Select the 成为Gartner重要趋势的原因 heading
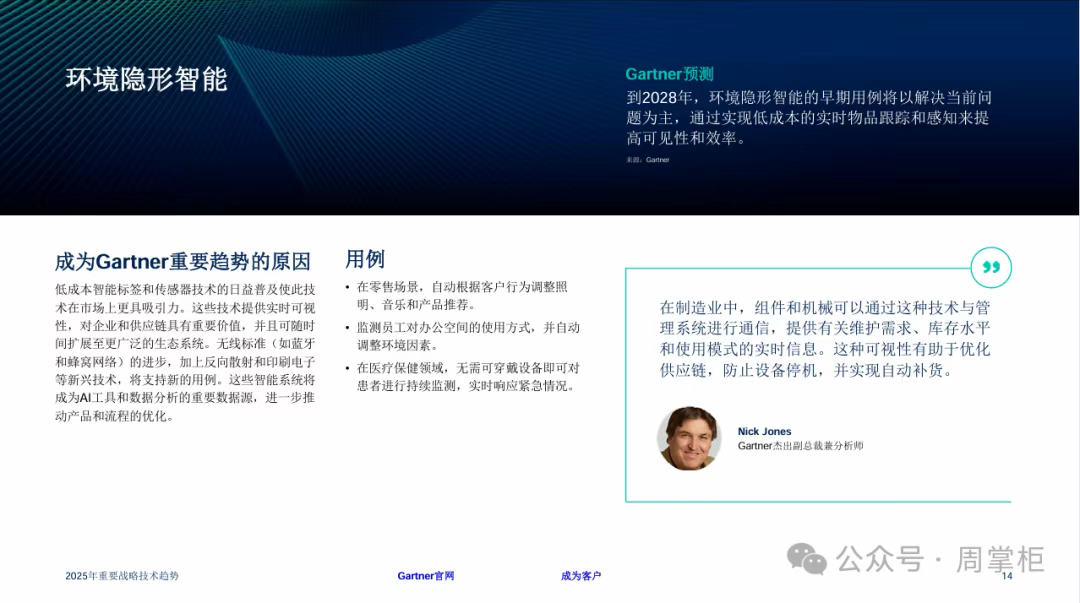The height and width of the screenshot is (603, 1080). tap(183, 262)
